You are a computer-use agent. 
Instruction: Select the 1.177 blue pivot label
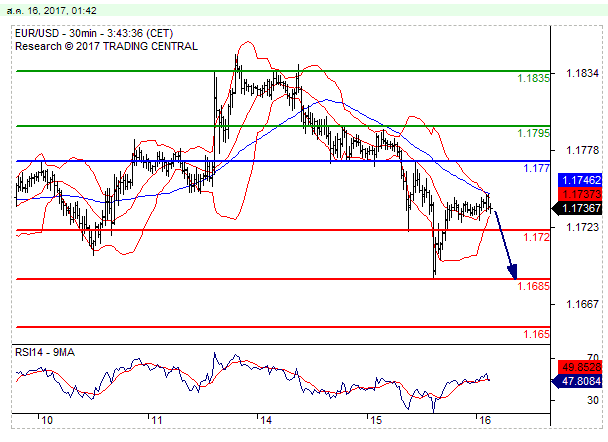coord(536,168)
